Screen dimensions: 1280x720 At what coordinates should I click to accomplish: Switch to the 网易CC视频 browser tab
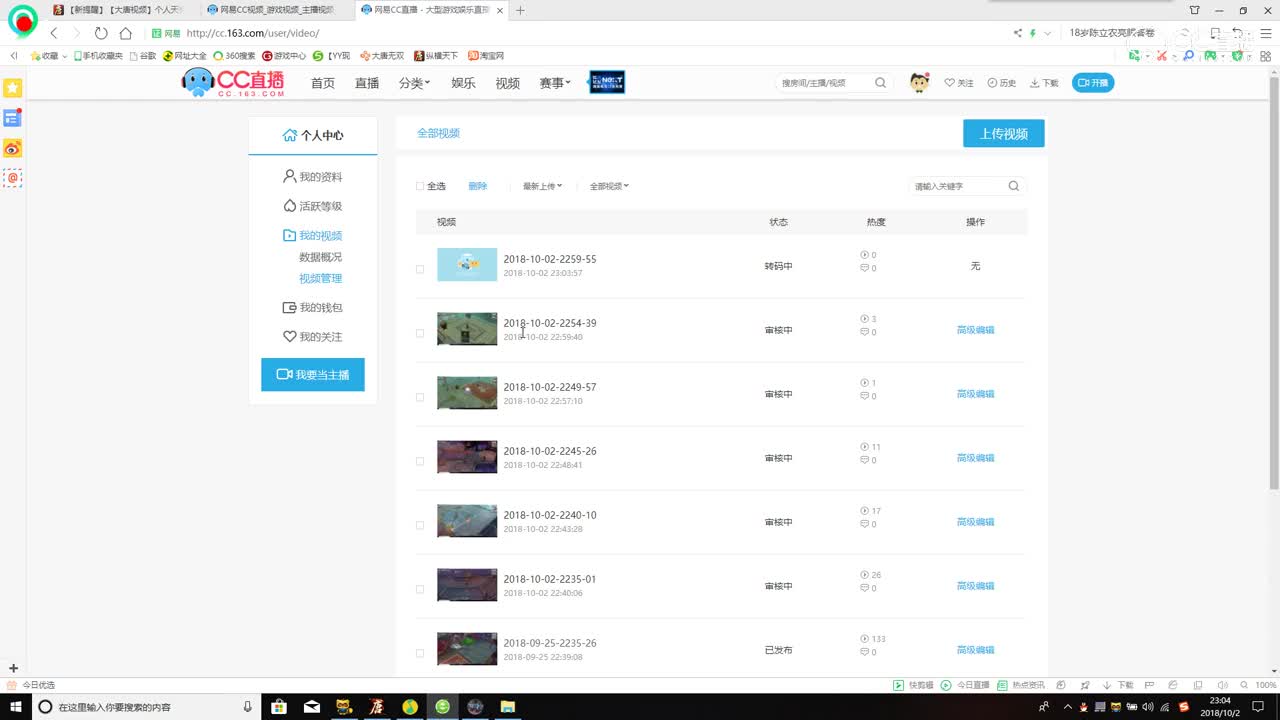pos(276,10)
